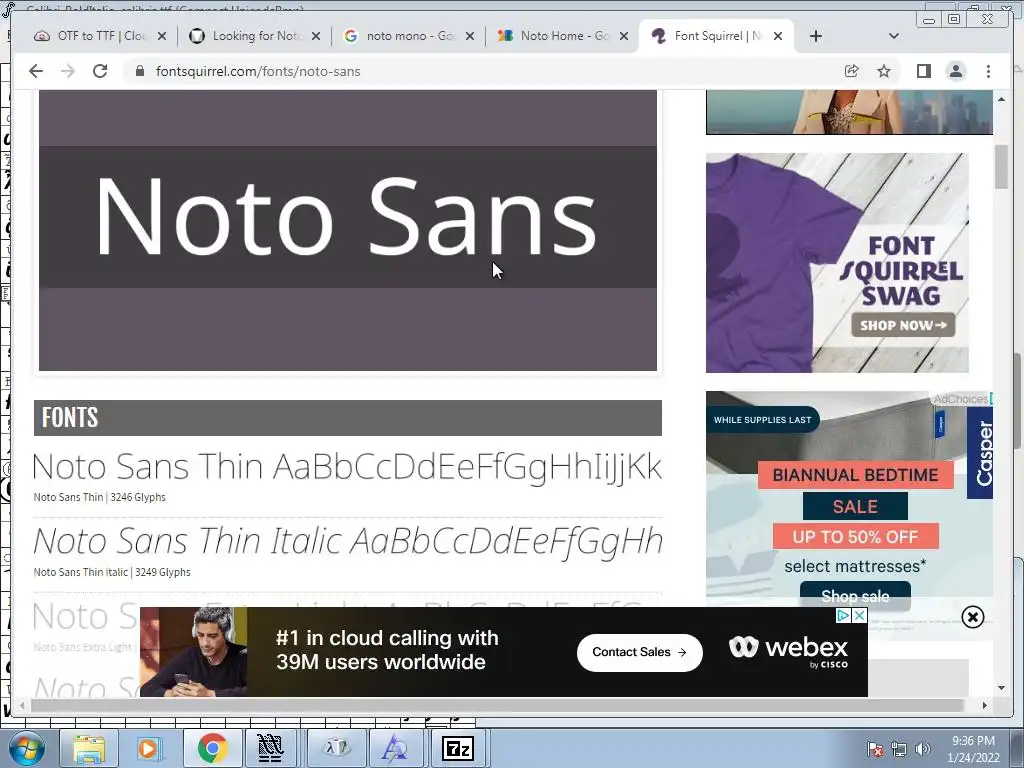Click the volume speaker tray icon
Image resolution: width=1024 pixels, height=768 pixels.
pos(923,749)
